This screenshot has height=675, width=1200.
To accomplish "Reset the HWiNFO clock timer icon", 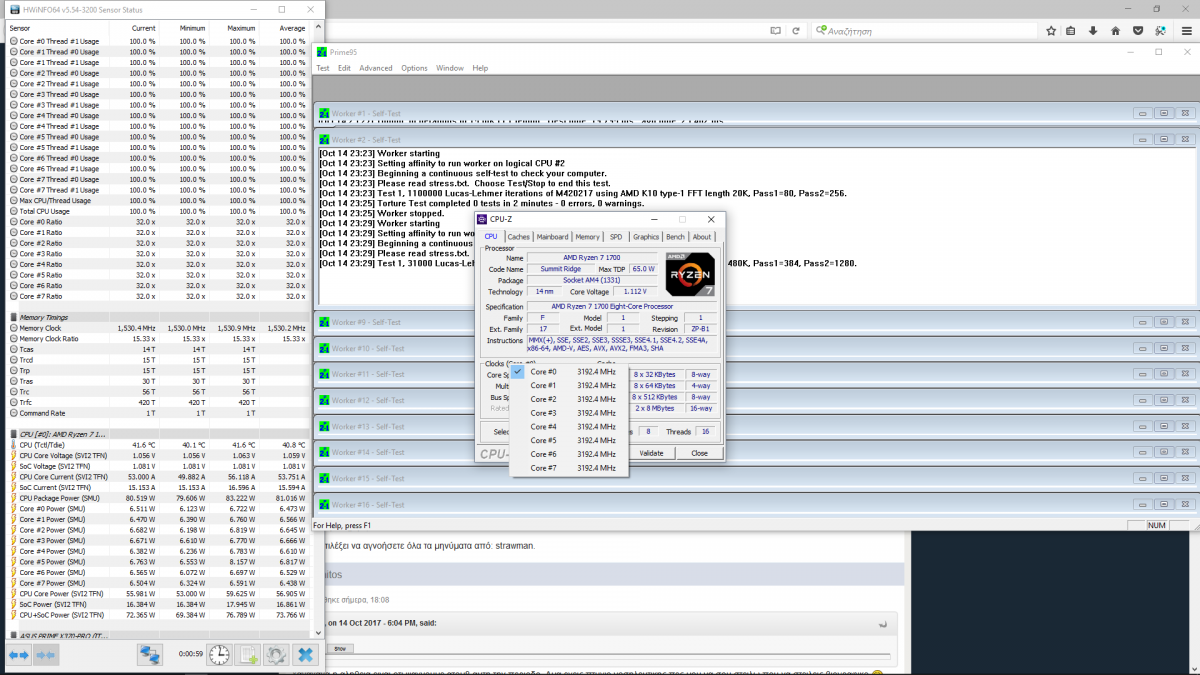I will [219, 654].
